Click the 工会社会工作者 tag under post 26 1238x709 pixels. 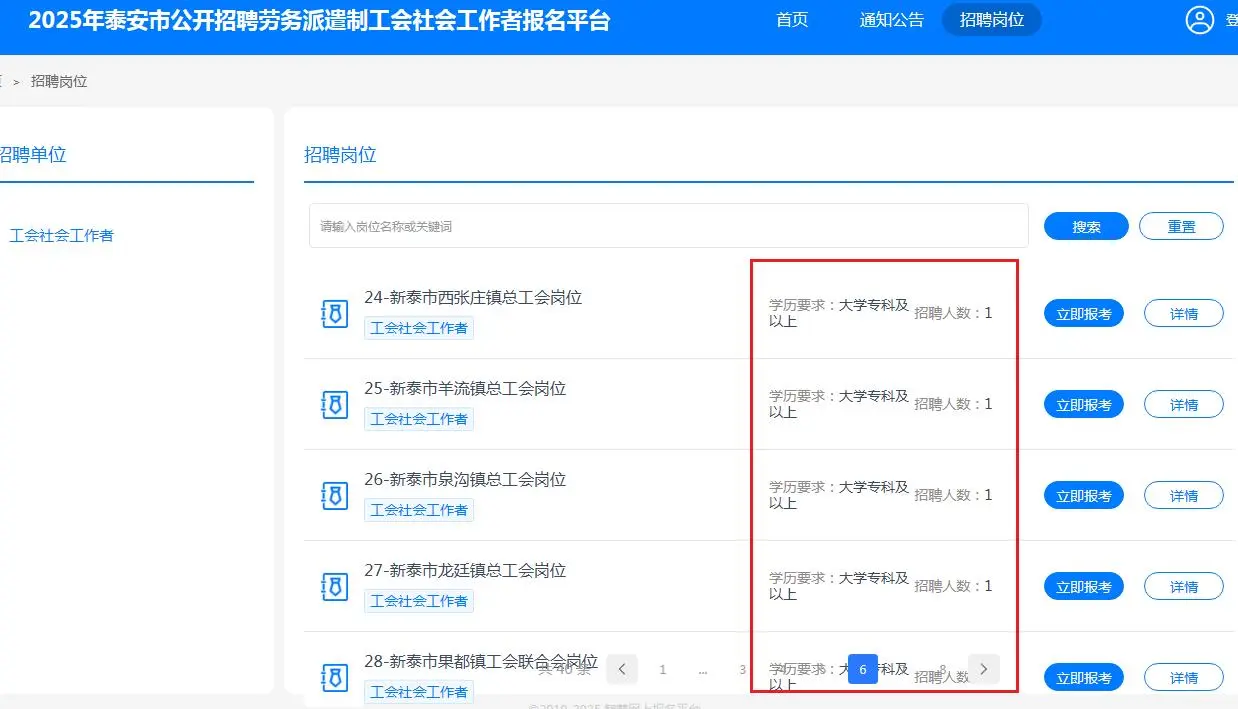coord(419,510)
